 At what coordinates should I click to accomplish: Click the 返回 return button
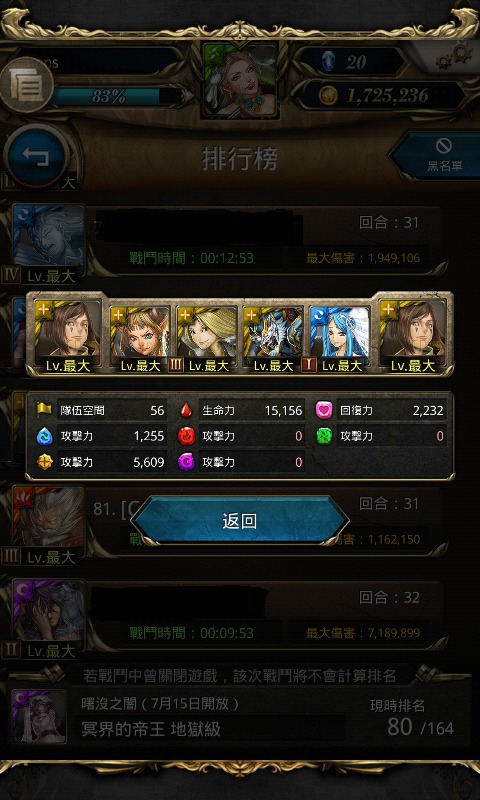(x=240, y=521)
